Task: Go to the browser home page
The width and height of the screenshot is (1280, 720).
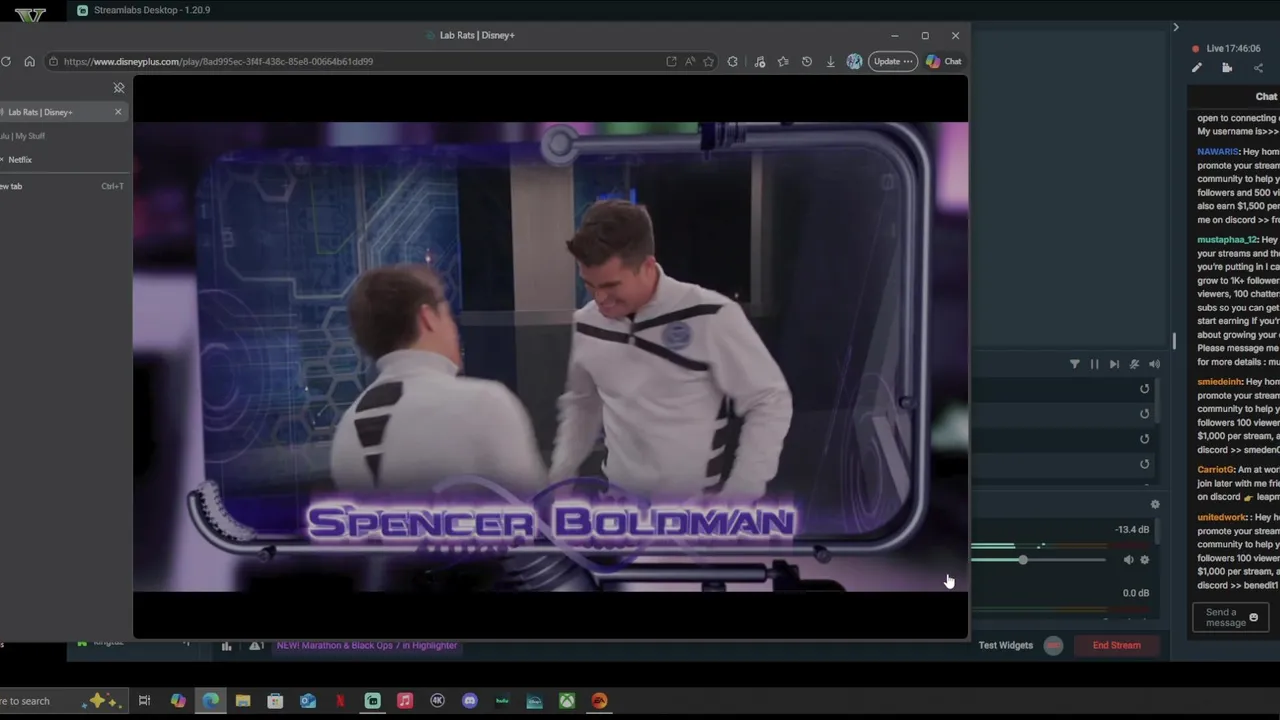Action: (29, 61)
